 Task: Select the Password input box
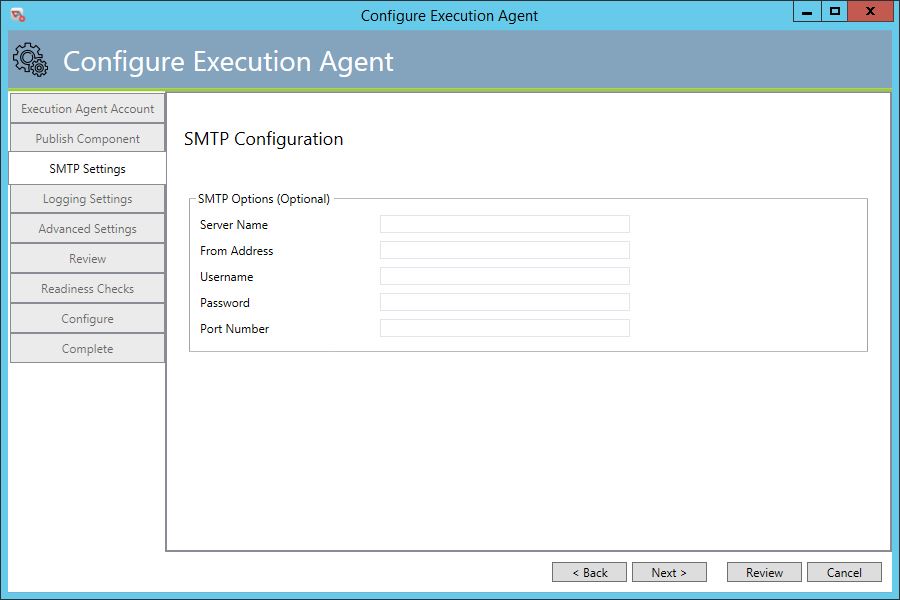505,302
